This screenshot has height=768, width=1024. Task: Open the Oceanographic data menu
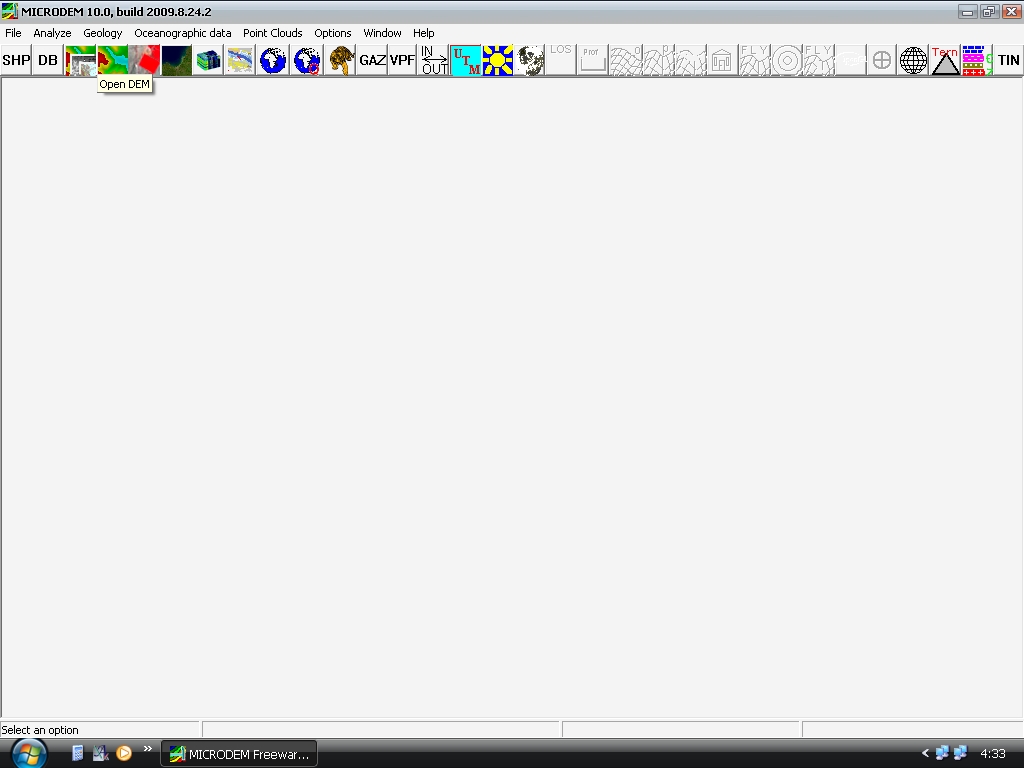183,33
